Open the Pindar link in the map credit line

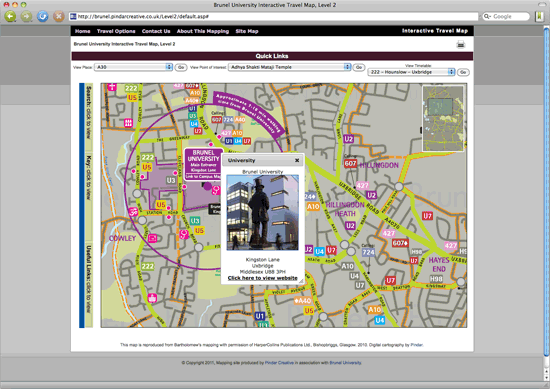coord(416,345)
